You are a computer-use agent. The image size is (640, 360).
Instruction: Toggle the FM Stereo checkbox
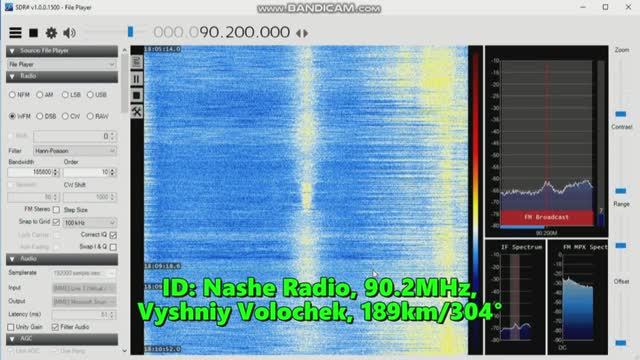tap(56, 209)
